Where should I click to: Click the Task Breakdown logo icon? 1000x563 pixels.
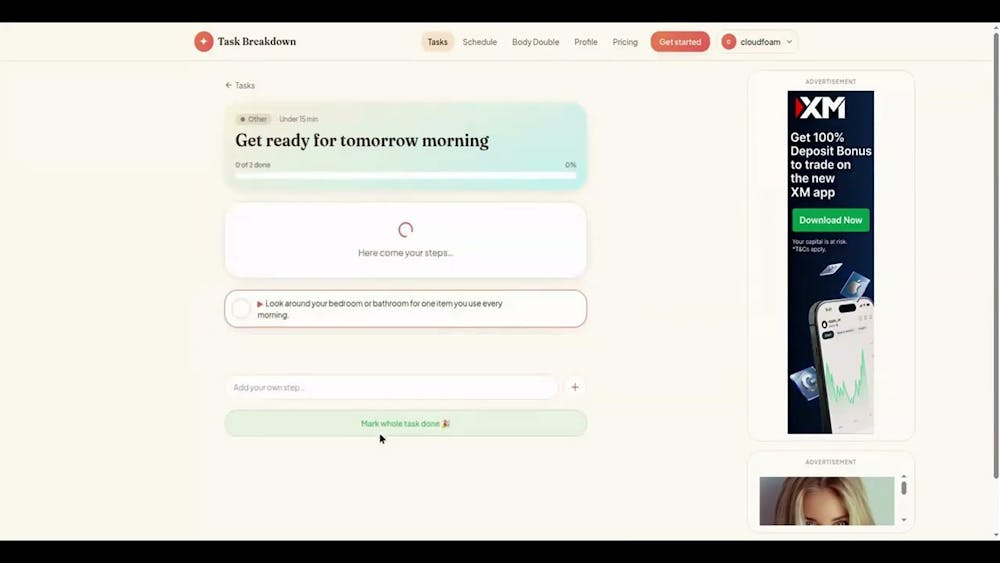203,41
